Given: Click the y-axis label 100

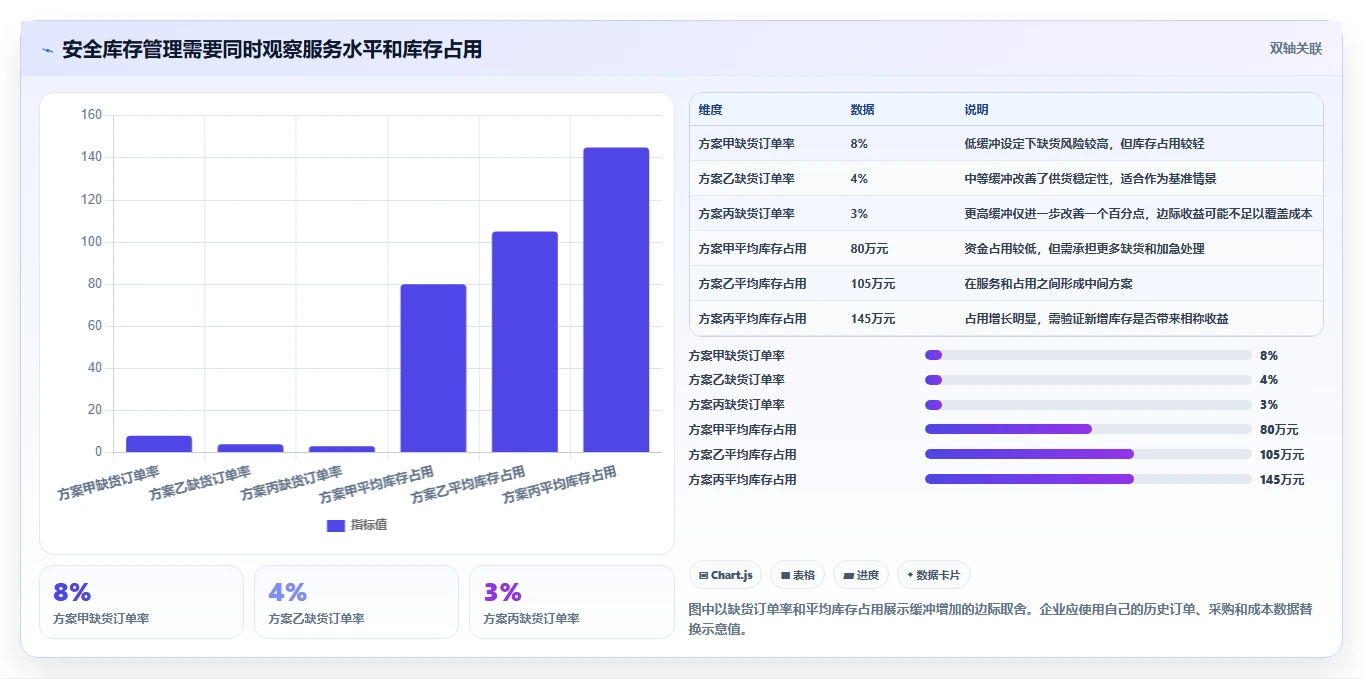Looking at the screenshot, I should 91,242.
